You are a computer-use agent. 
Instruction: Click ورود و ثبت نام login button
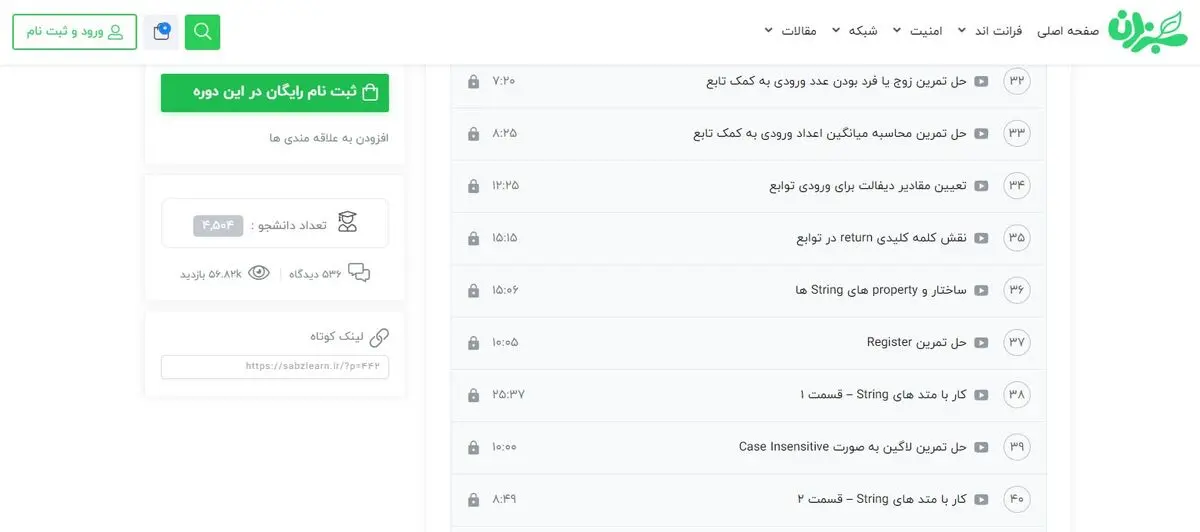[x=75, y=32]
